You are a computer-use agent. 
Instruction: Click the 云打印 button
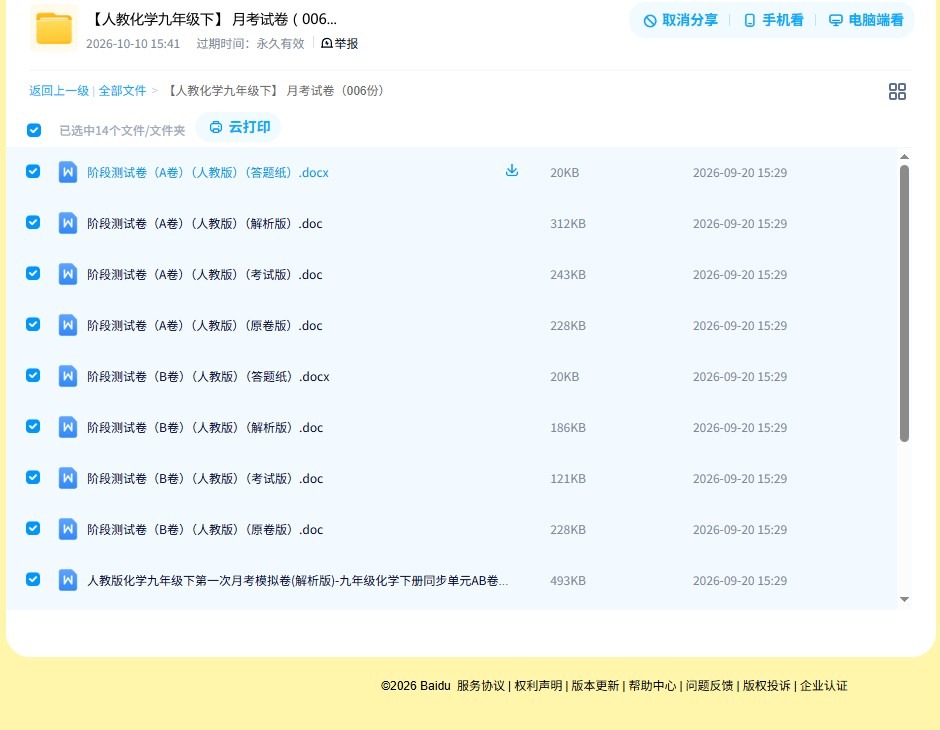[239, 127]
